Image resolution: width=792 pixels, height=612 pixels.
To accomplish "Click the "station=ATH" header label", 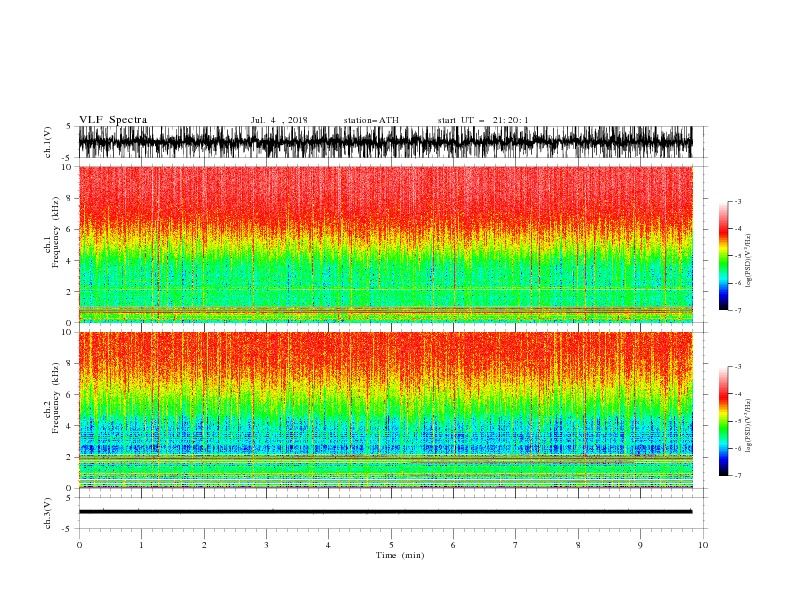I will pyautogui.click(x=371, y=120).
